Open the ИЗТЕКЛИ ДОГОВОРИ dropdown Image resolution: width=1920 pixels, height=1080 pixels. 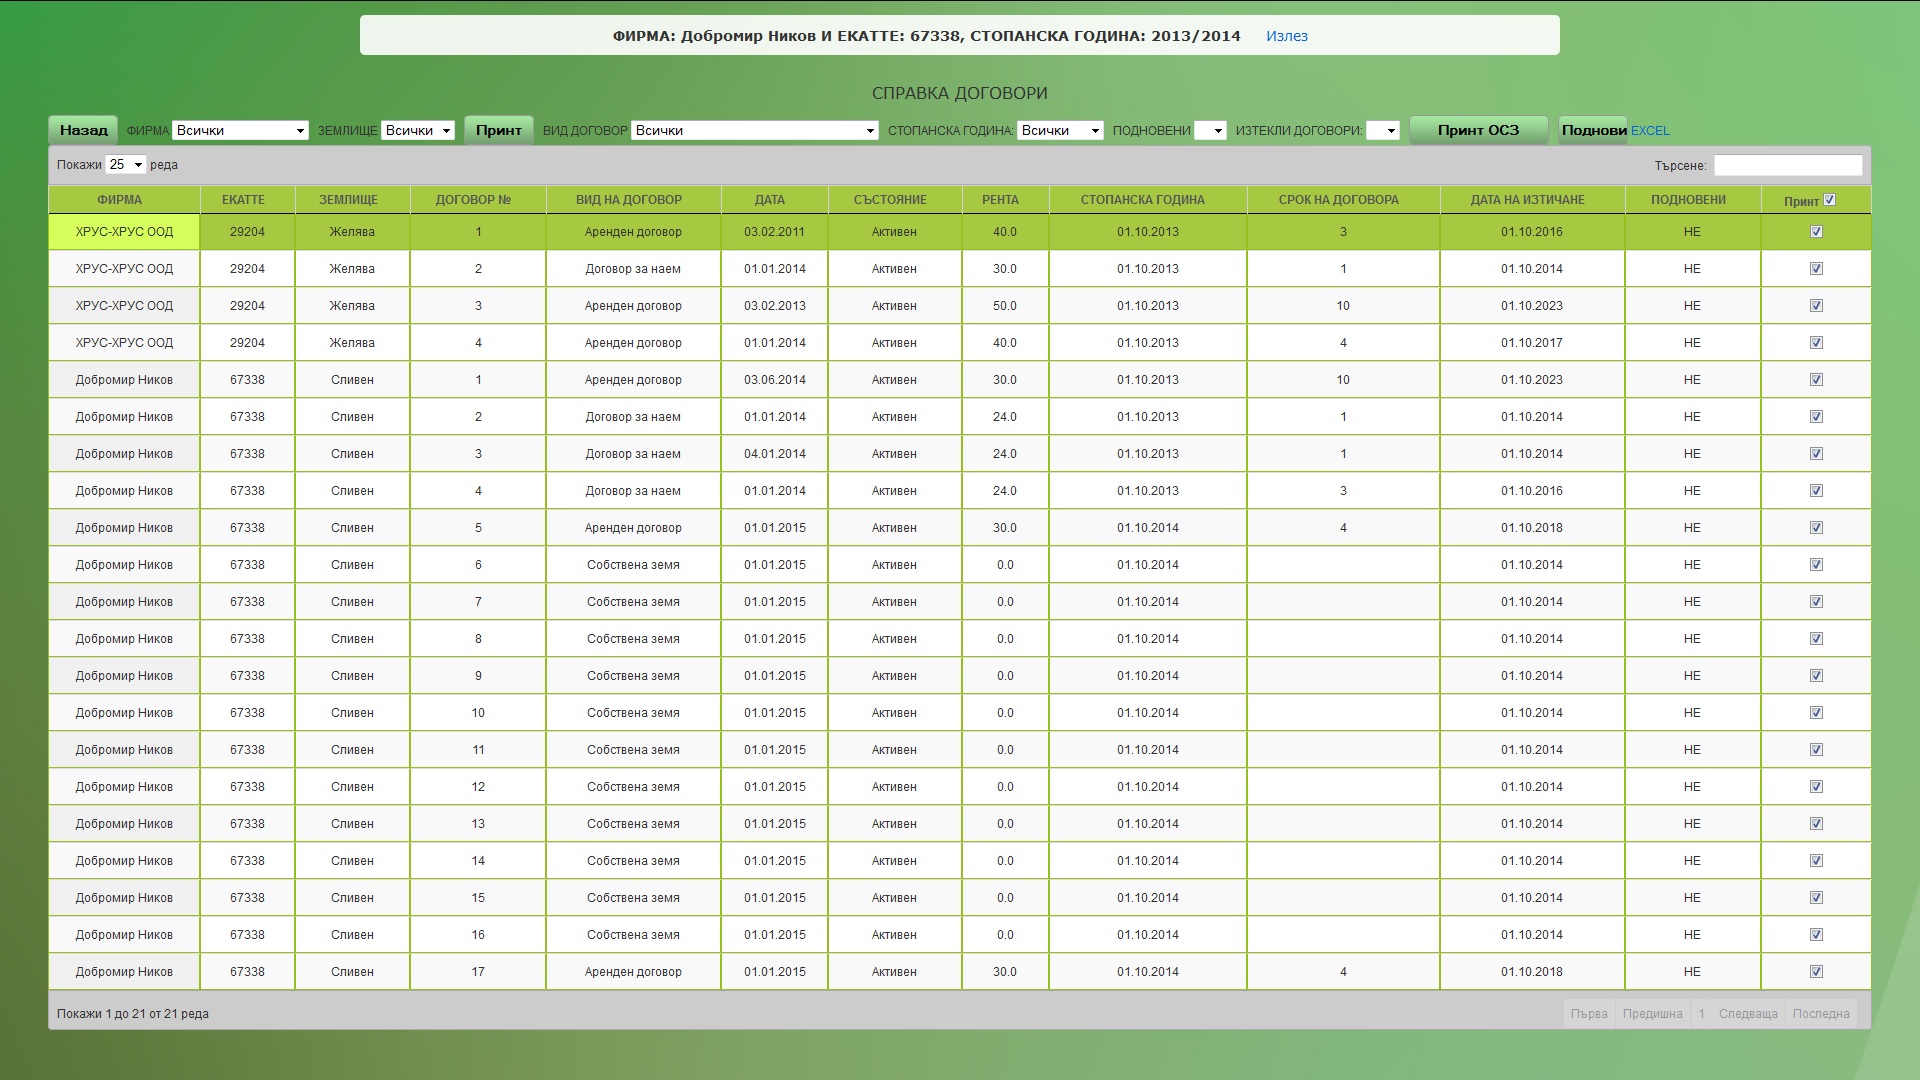1382,130
